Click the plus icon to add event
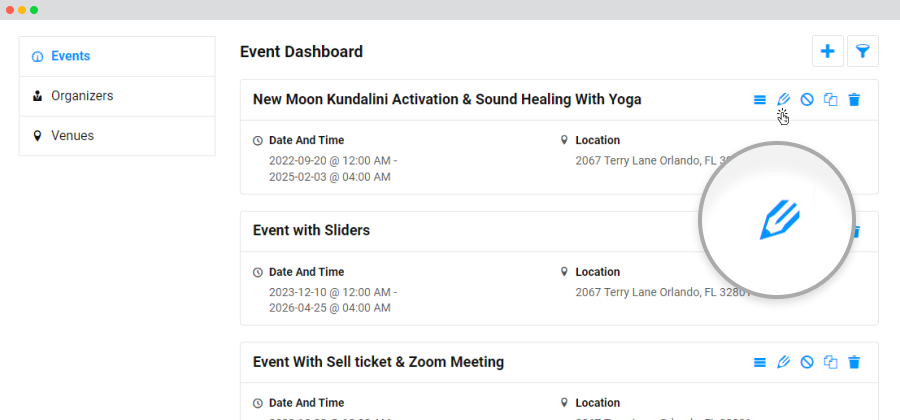This screenshot has width=900, height=420. click(x=827, y=52)
